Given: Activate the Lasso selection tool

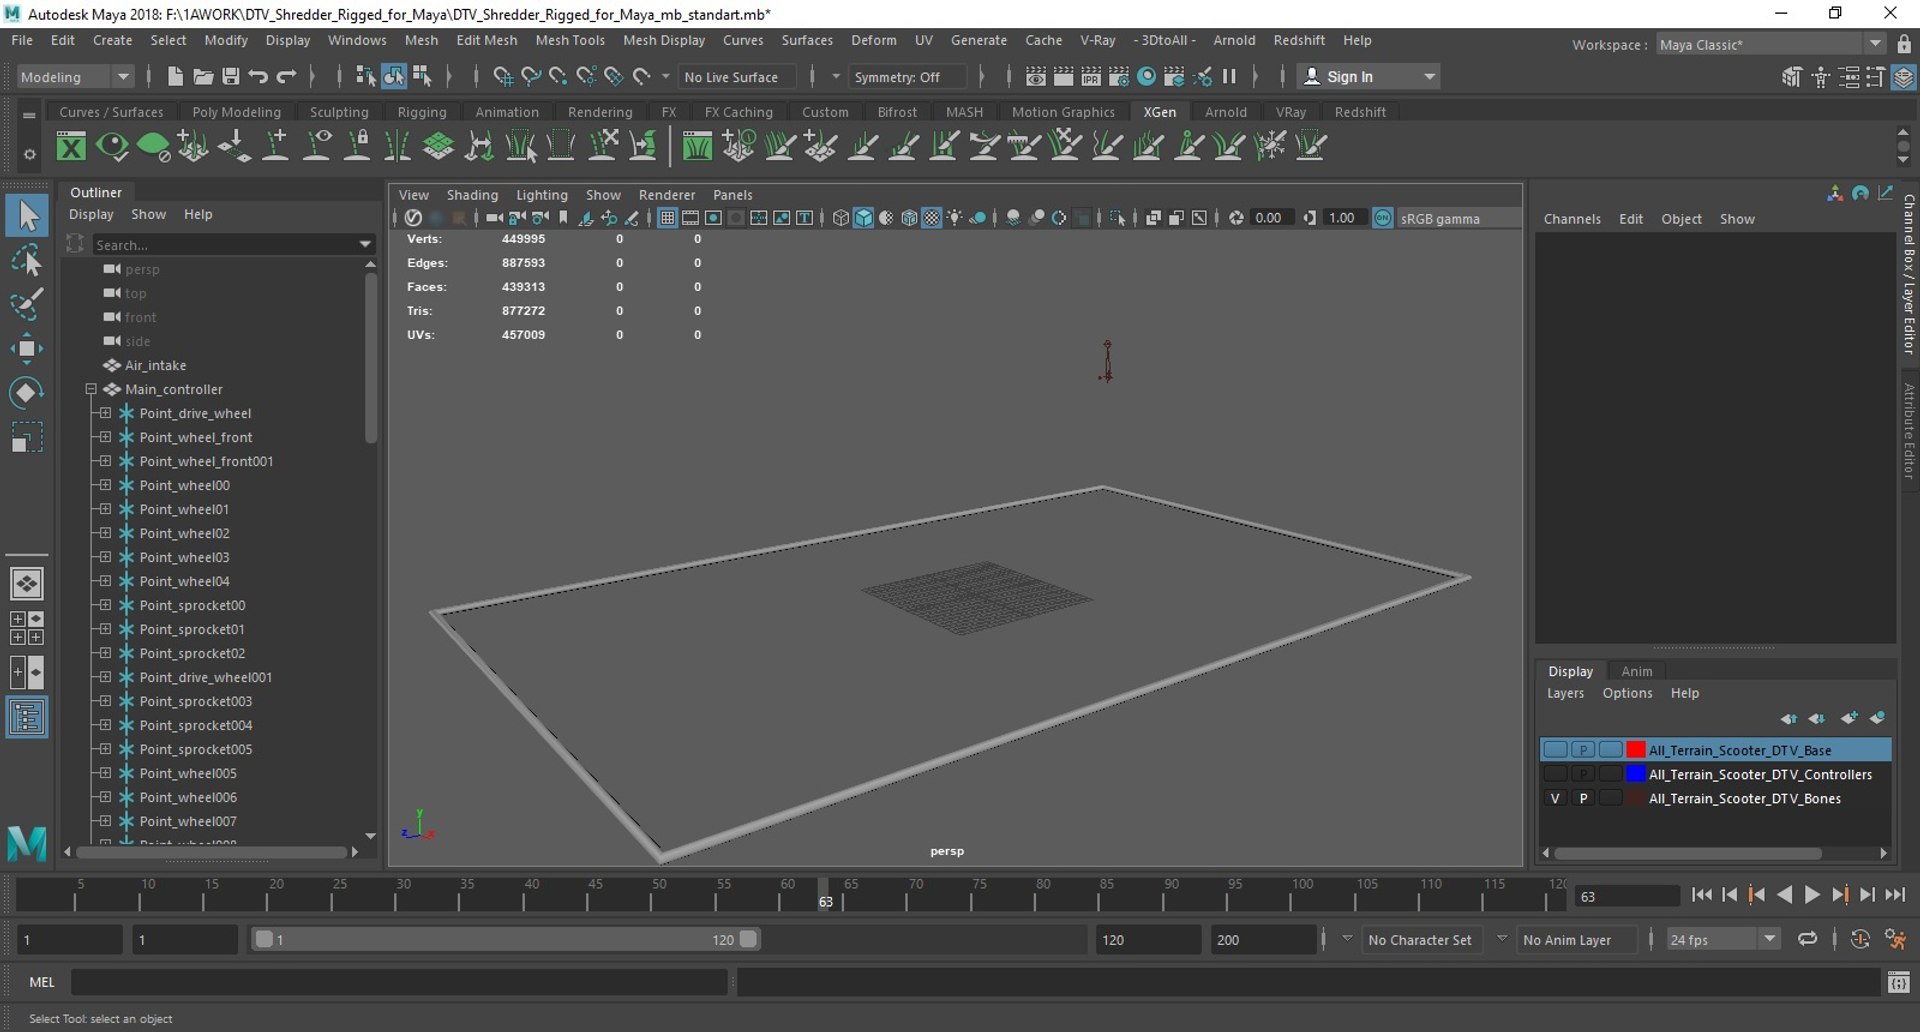Looking at the screenshot, I should click(x=27, y=260).
